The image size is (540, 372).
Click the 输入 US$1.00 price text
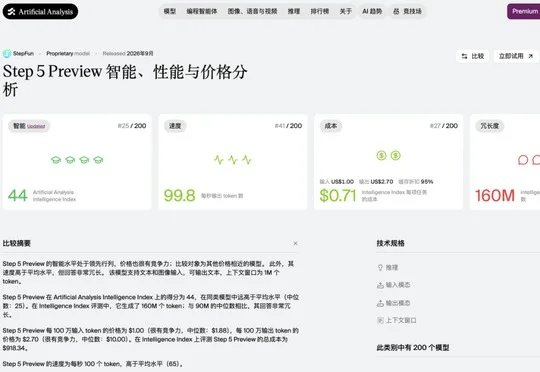tap(337, 182)
